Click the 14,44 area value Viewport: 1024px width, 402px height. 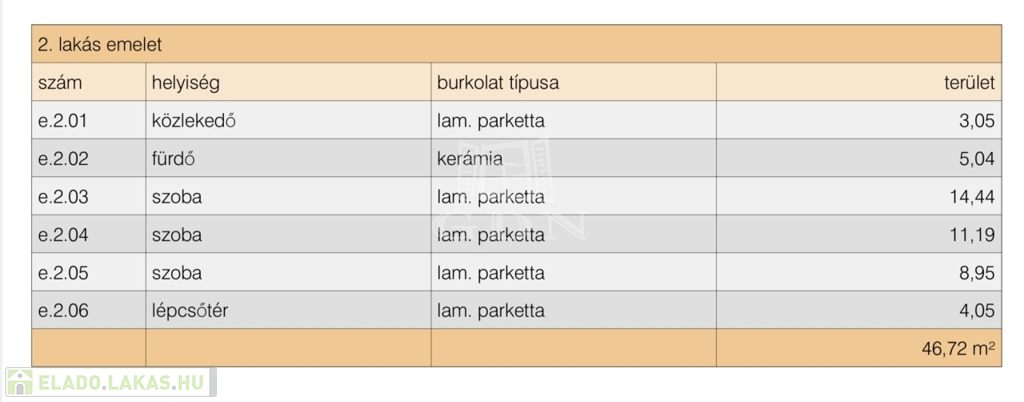971,197
